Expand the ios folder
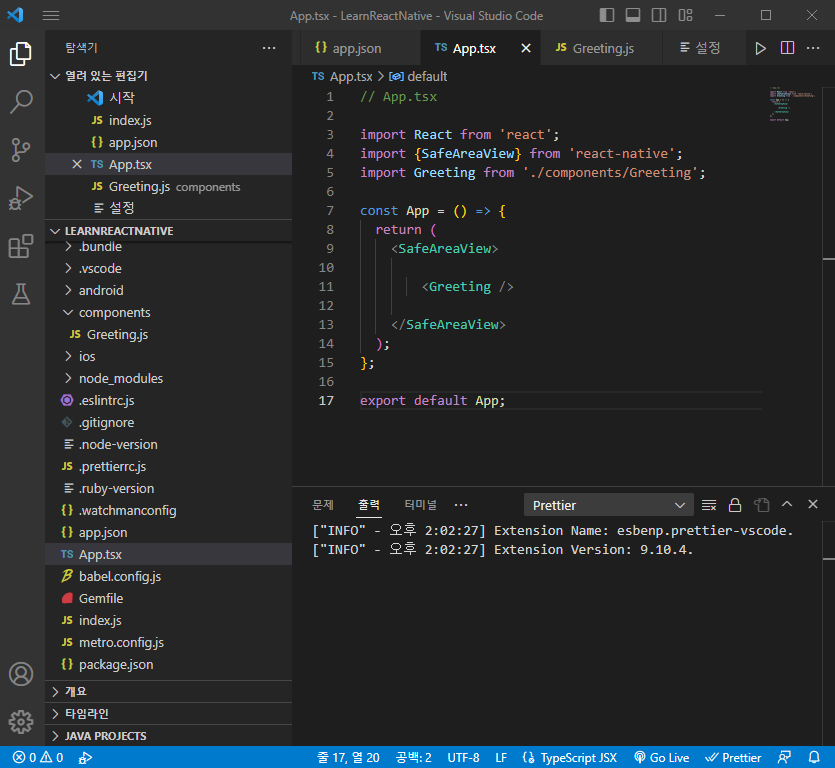835x768 pixels. pos(168,356)
